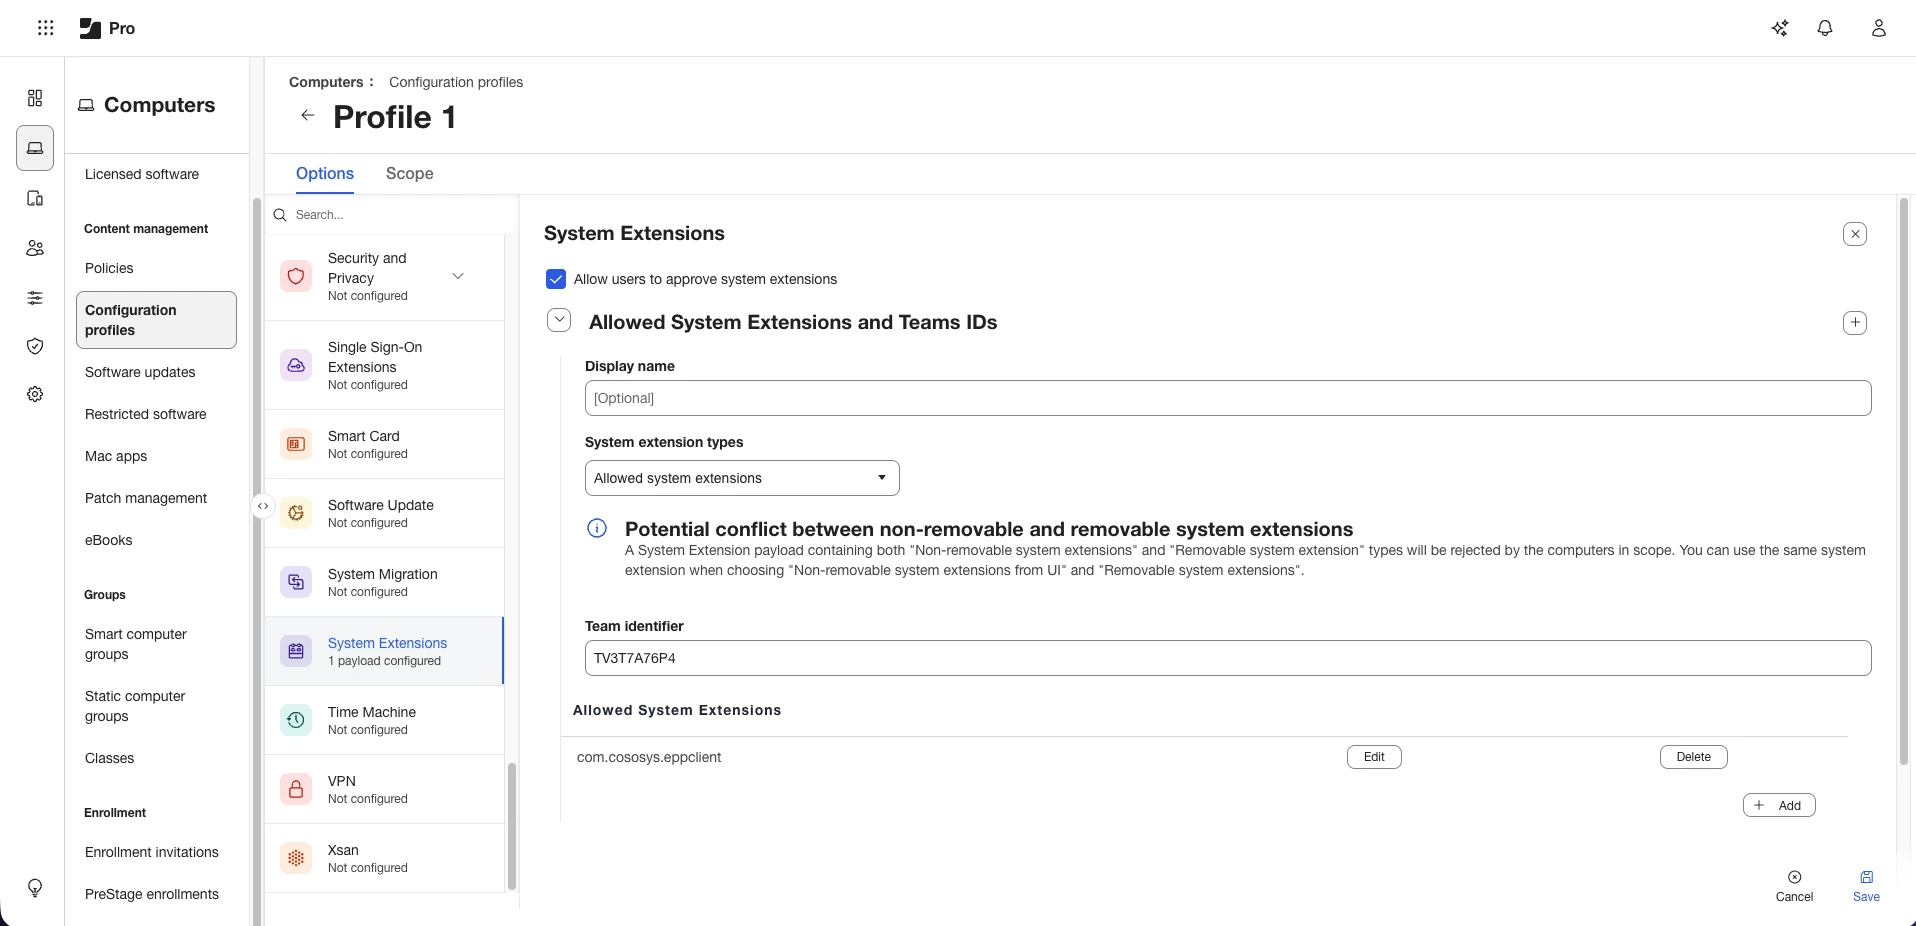Add a new extensions block with plus icon
Screen dimensions: 1916x926
(1855, 323)
